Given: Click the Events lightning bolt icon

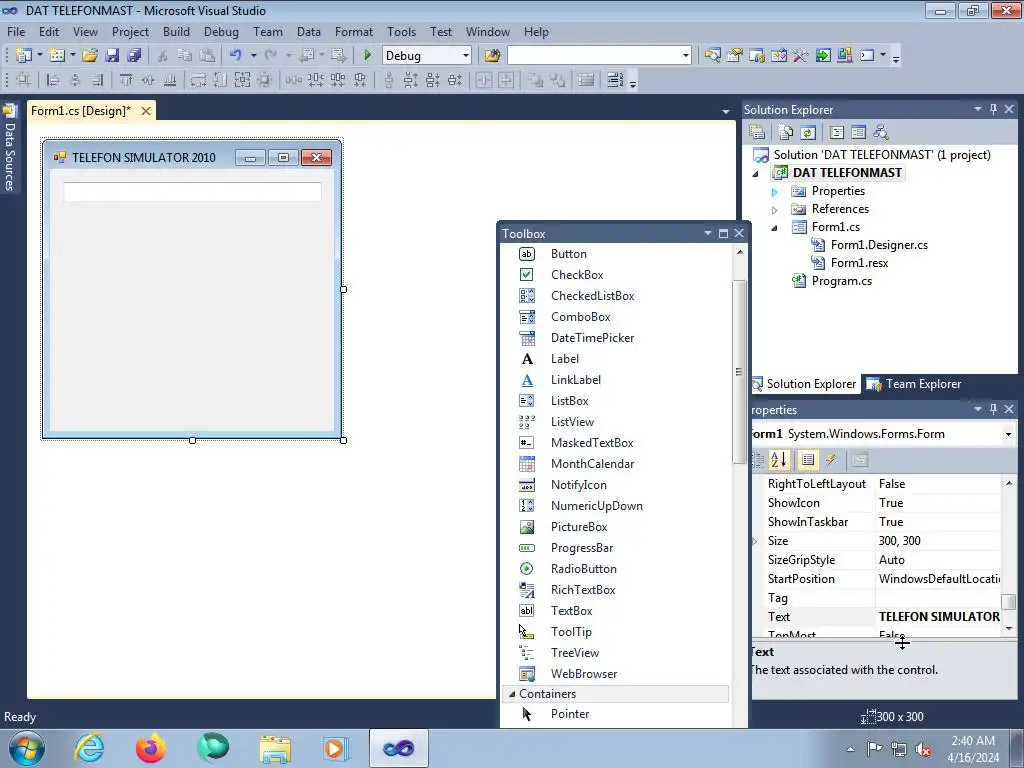Looking at the screenshot, I should point(831,460).
